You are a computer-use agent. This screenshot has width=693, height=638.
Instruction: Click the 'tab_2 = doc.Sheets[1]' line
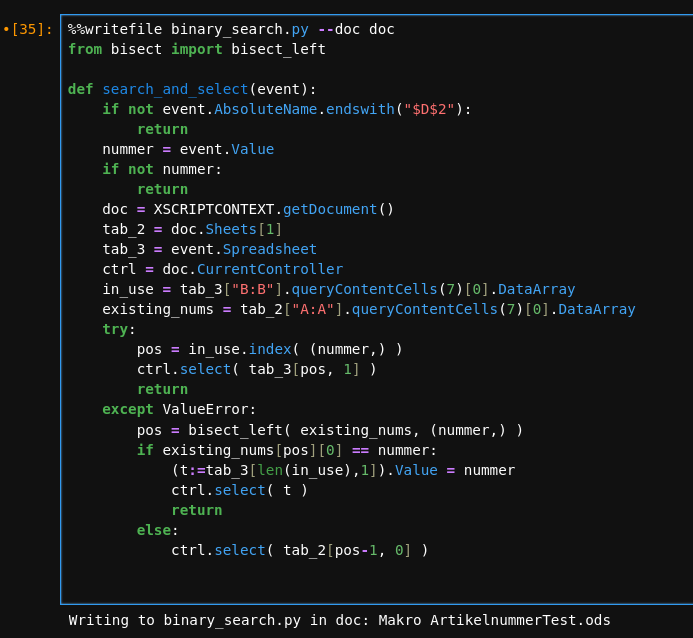click(192, 229)
